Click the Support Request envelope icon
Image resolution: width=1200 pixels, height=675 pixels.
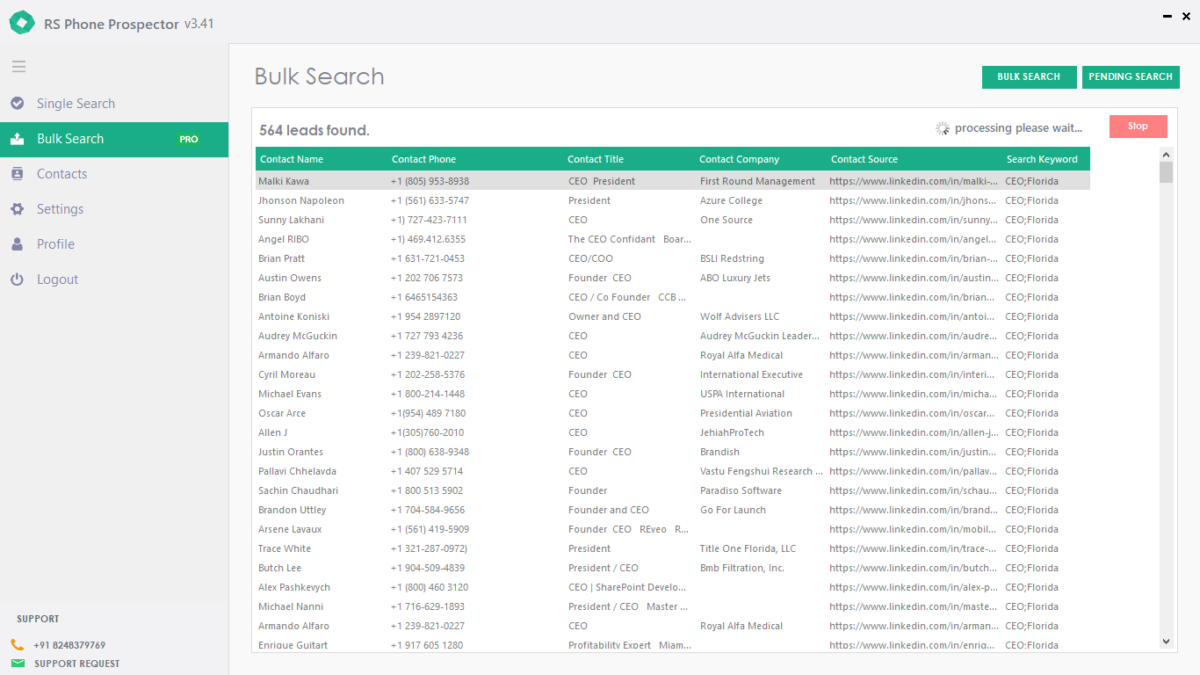click(18, 663)
